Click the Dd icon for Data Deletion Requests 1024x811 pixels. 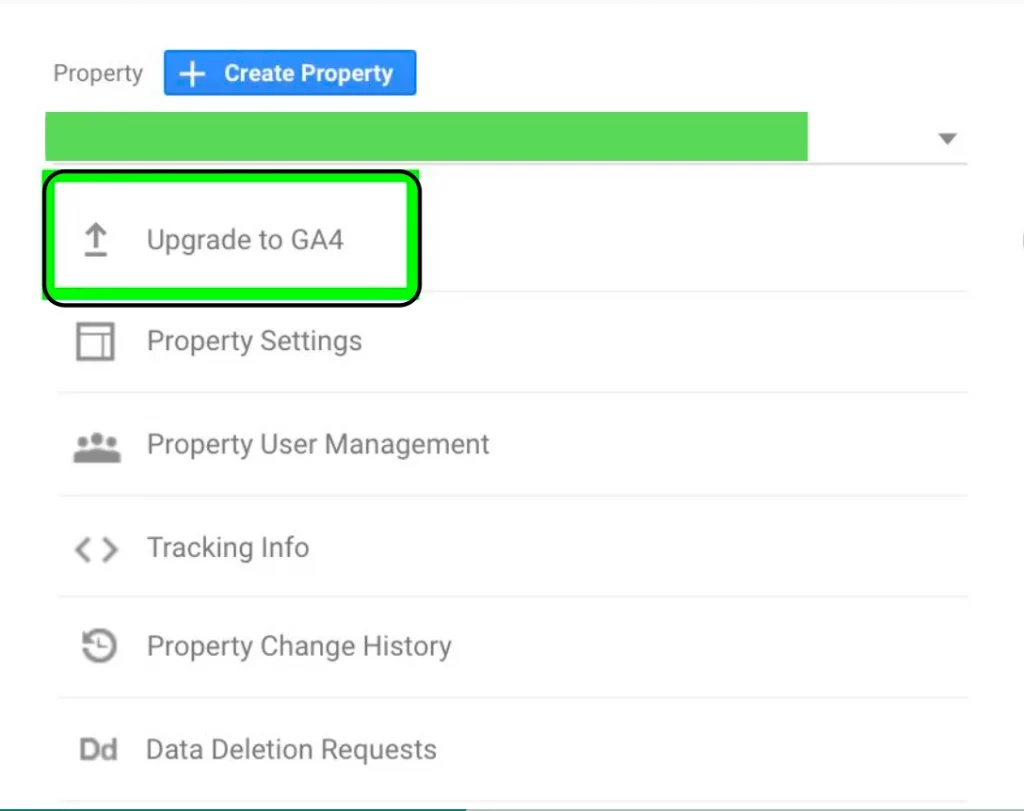tap(98, 750)
